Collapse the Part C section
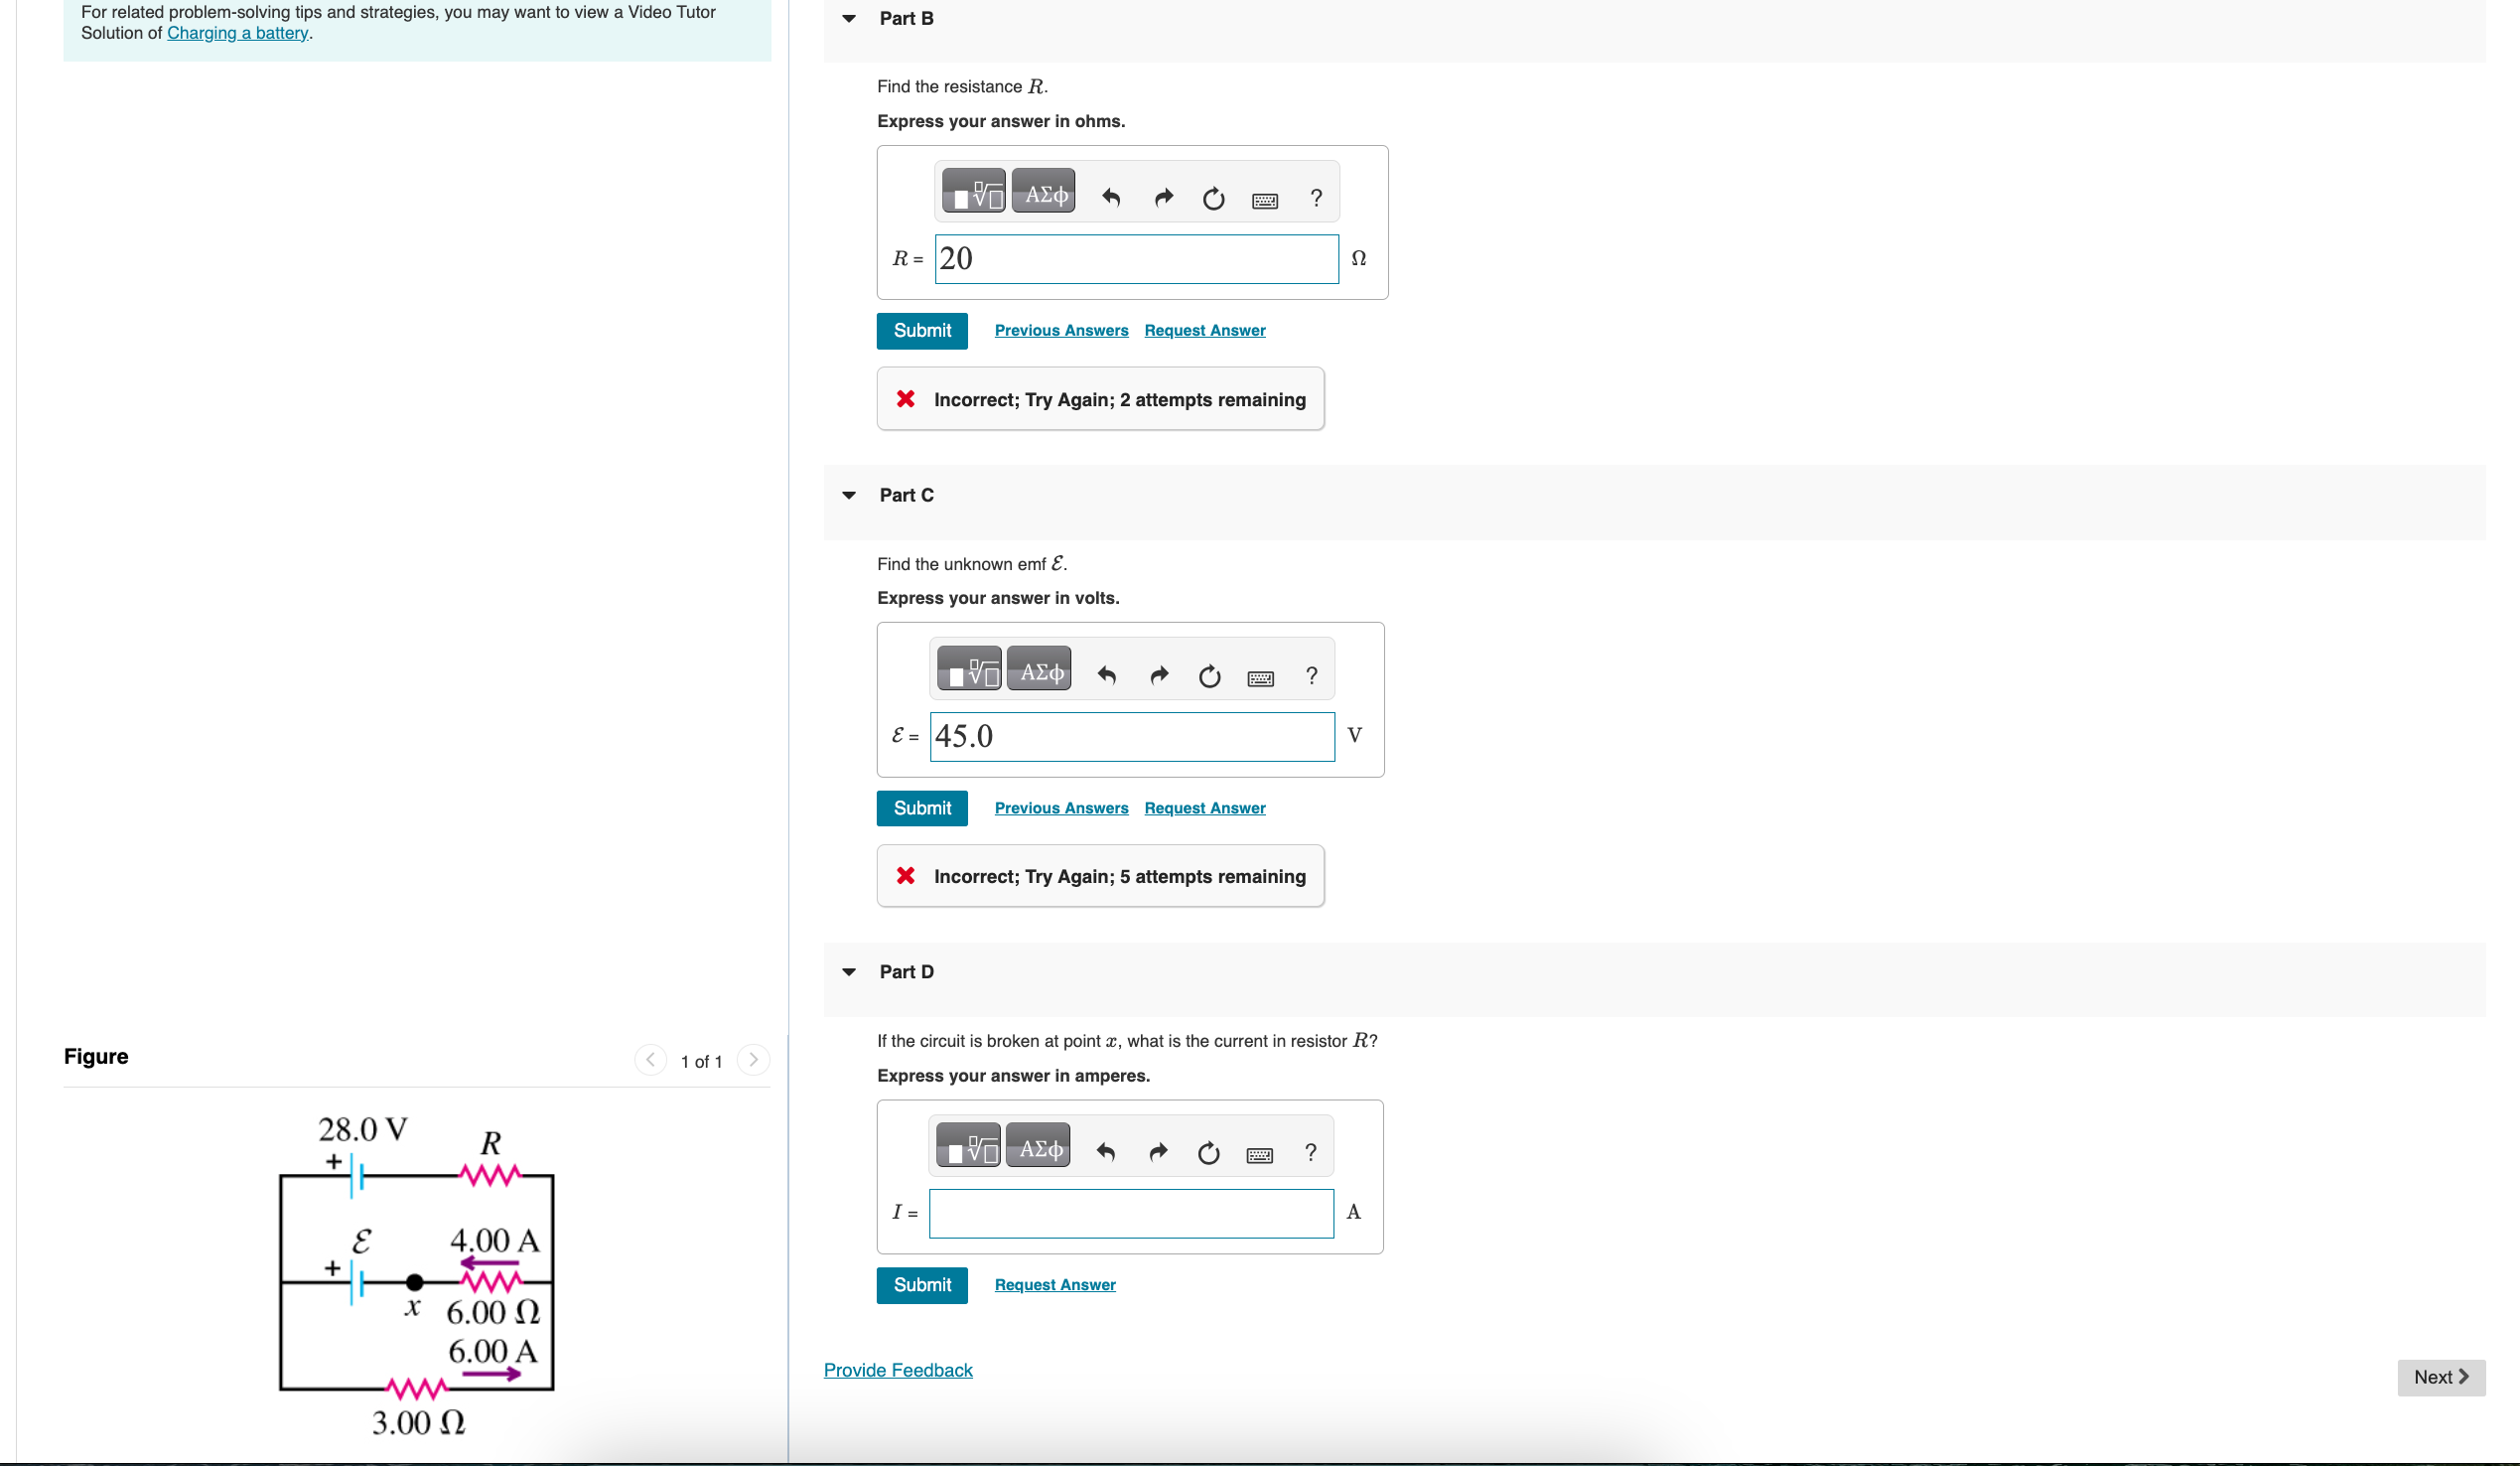 click(x=849, y=495)
